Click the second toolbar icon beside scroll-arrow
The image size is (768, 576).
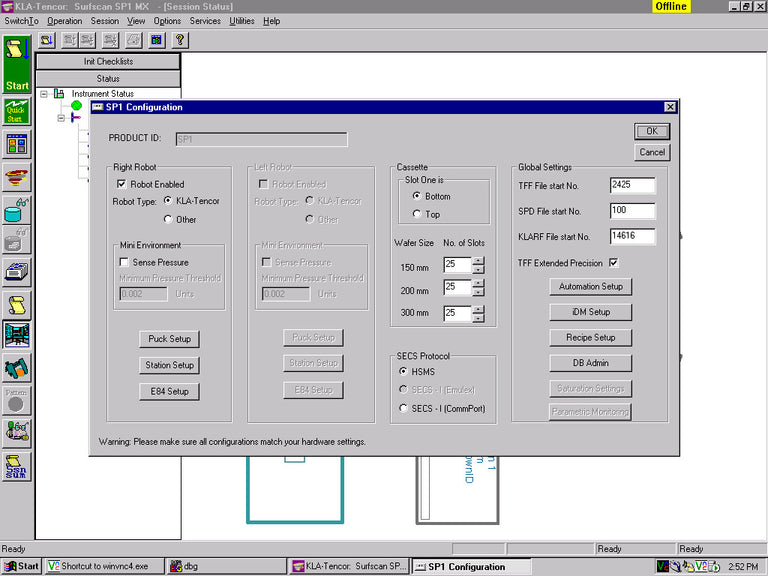[70, 40]
